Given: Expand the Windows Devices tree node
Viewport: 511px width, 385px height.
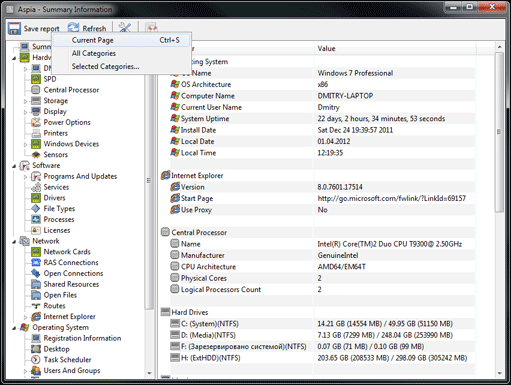Looking at the screenshot, I should coord(26,144).
